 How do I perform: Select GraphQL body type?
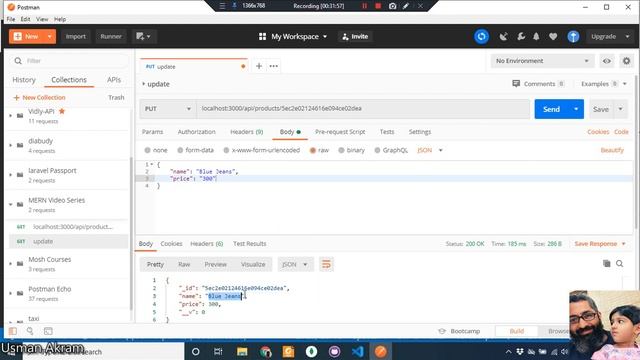(x=377, y=150)
